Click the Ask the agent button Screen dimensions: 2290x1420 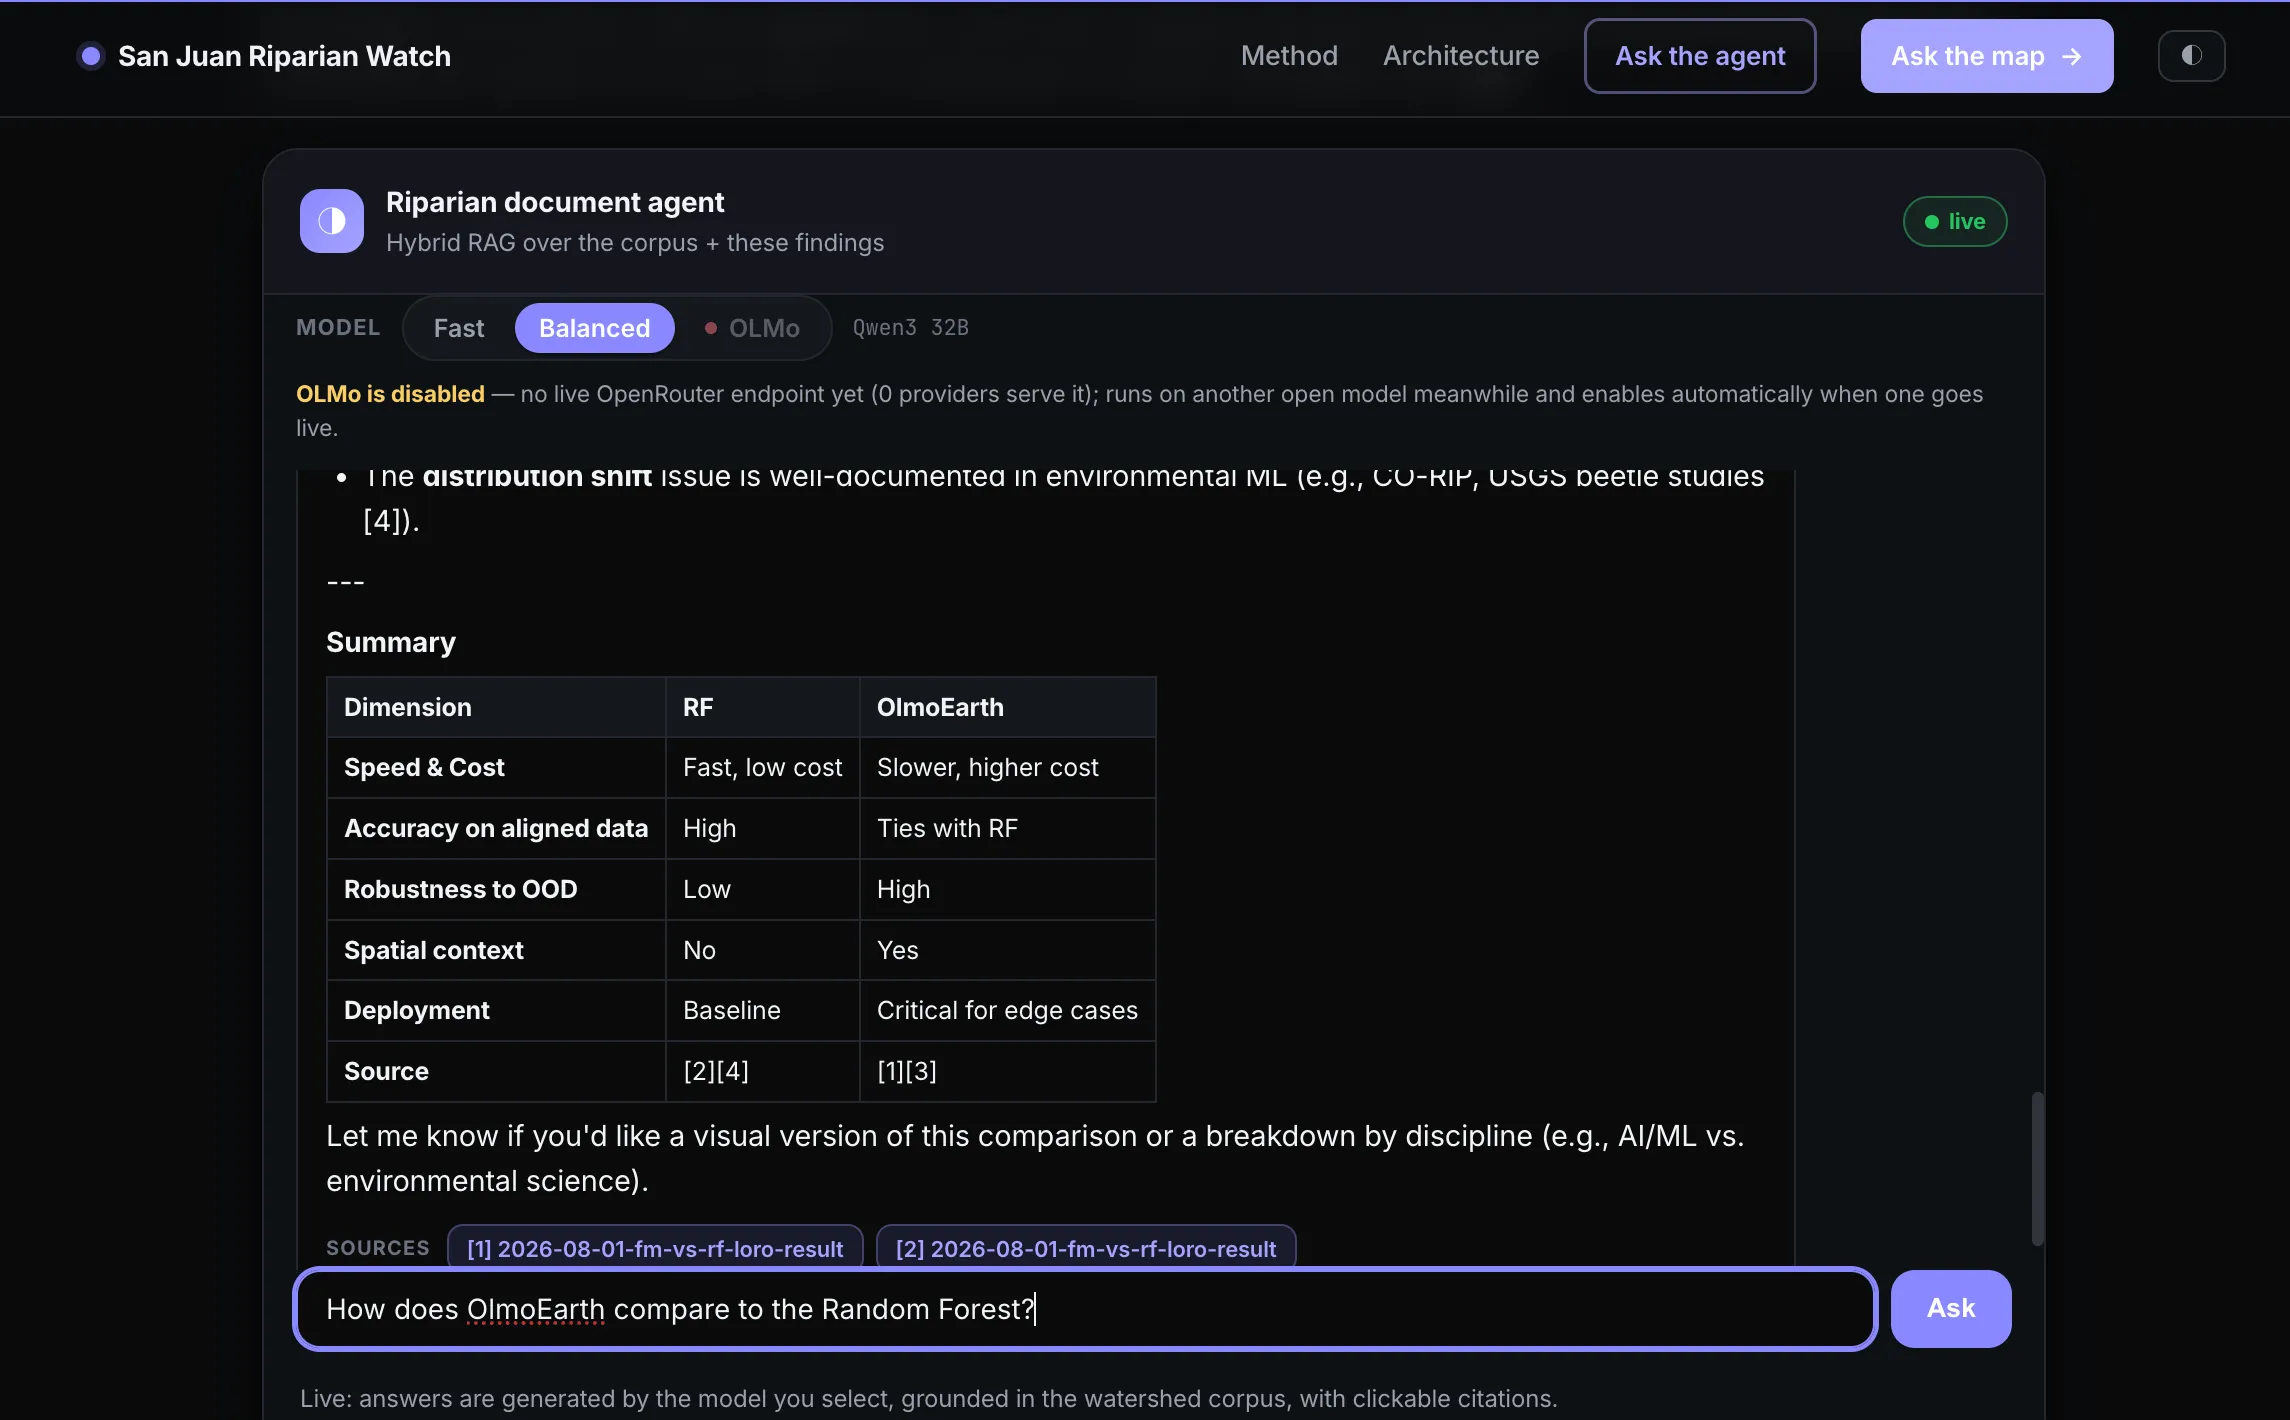click(1700, 56)
